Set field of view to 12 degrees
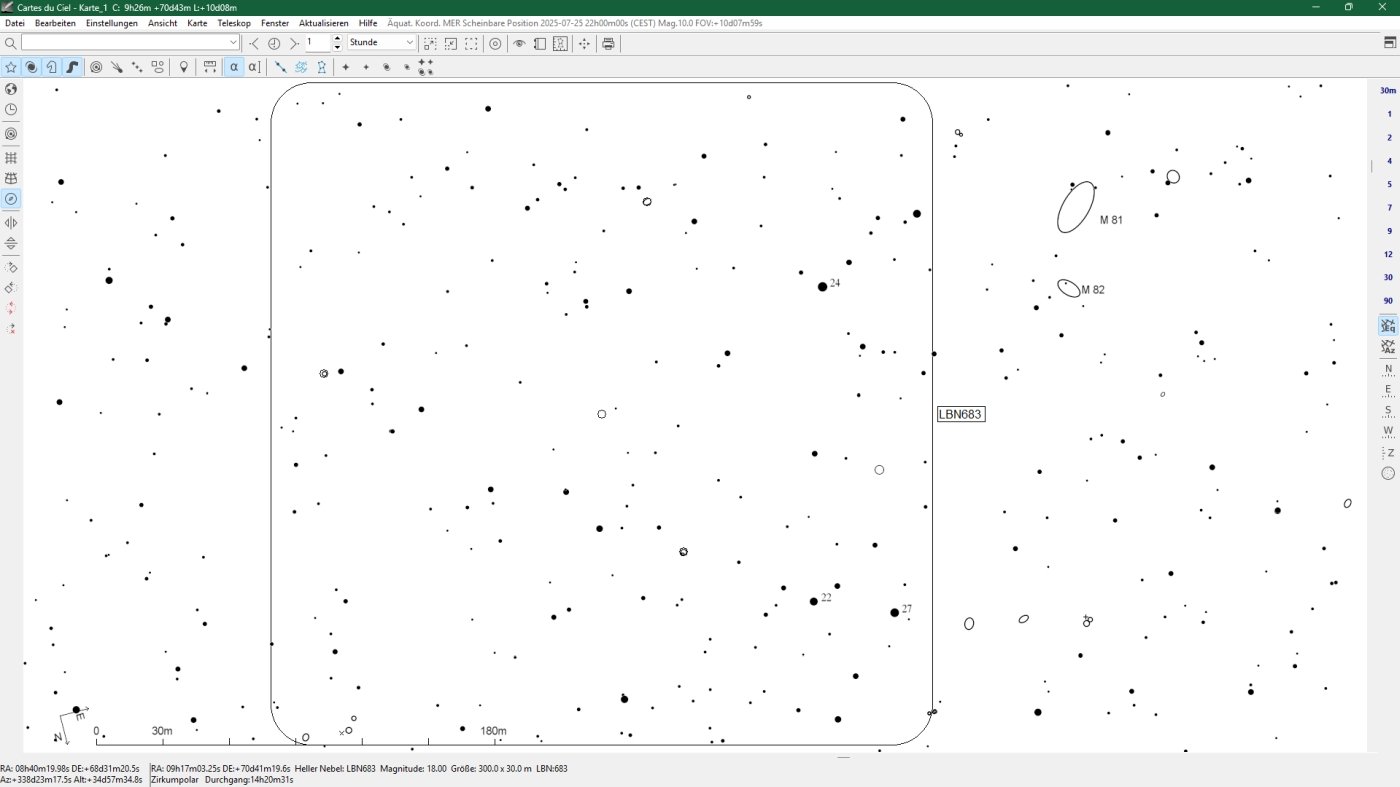This screenshot has width=1400, height=787. (x=1388, y=254)
